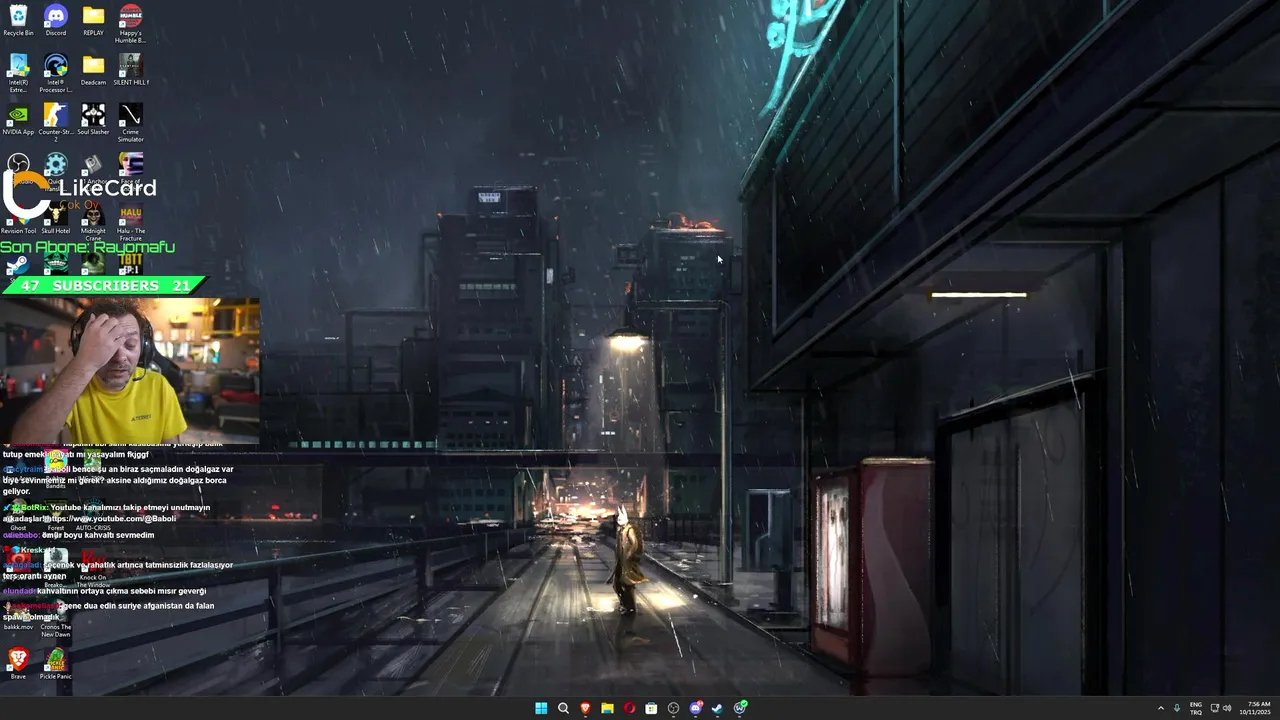The width and height of the screenshot is (1280, 720).
Task: Open the Midnight Crane shortcut
Action: click(93, 221)
